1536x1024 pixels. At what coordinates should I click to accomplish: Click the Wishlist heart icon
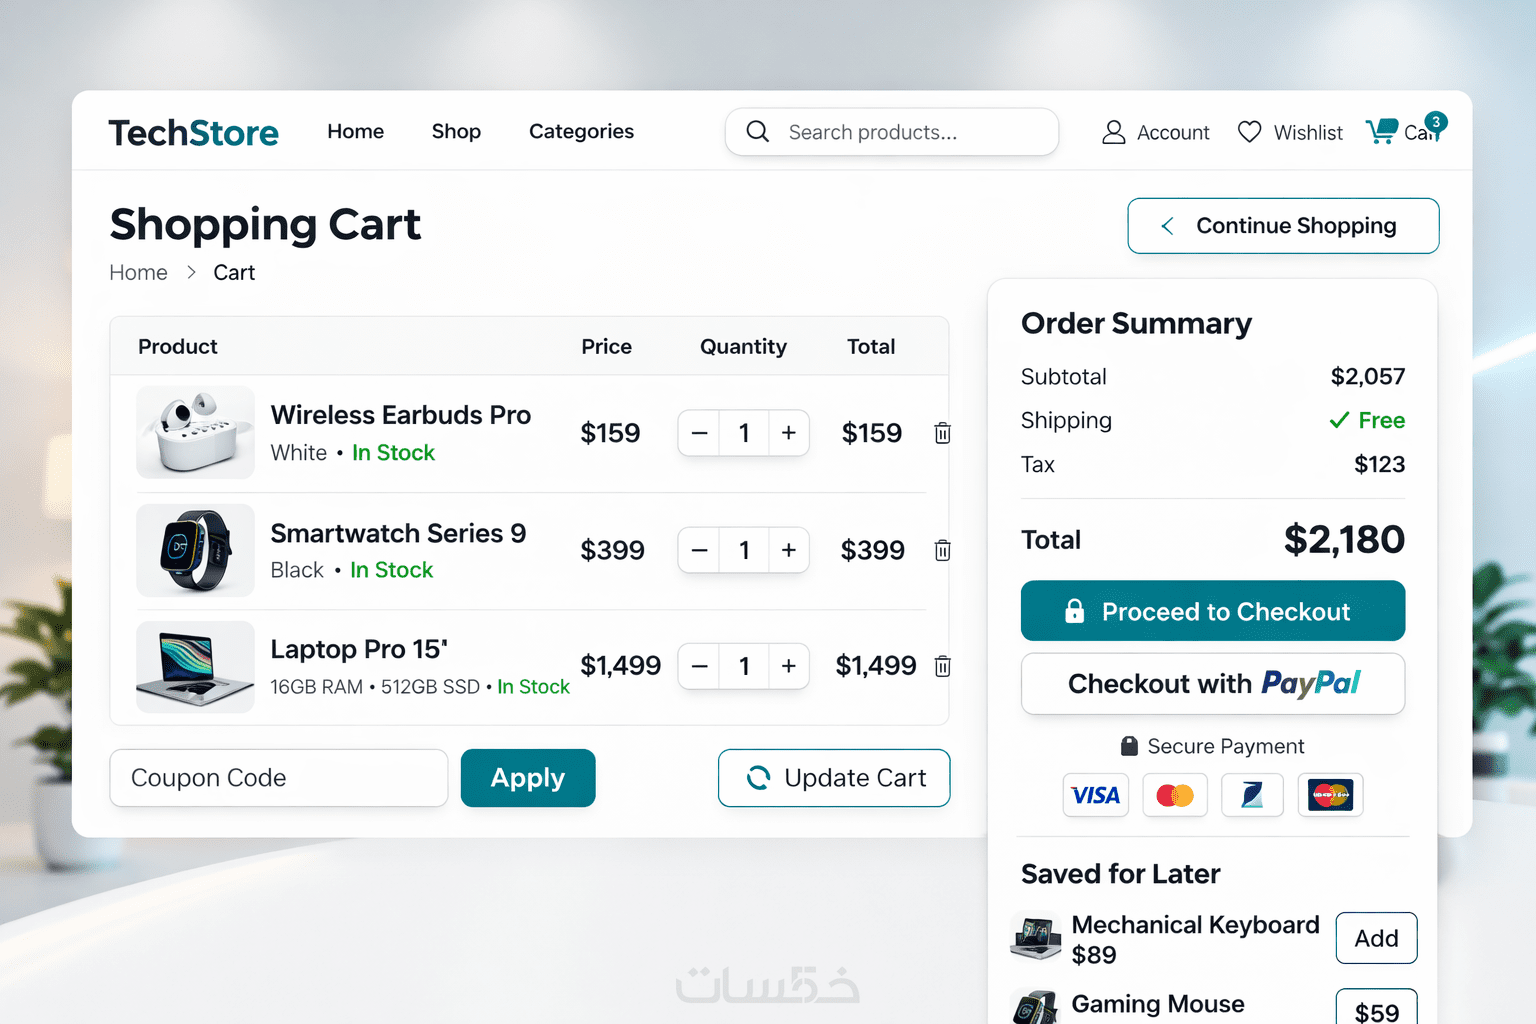point(1249,132)
